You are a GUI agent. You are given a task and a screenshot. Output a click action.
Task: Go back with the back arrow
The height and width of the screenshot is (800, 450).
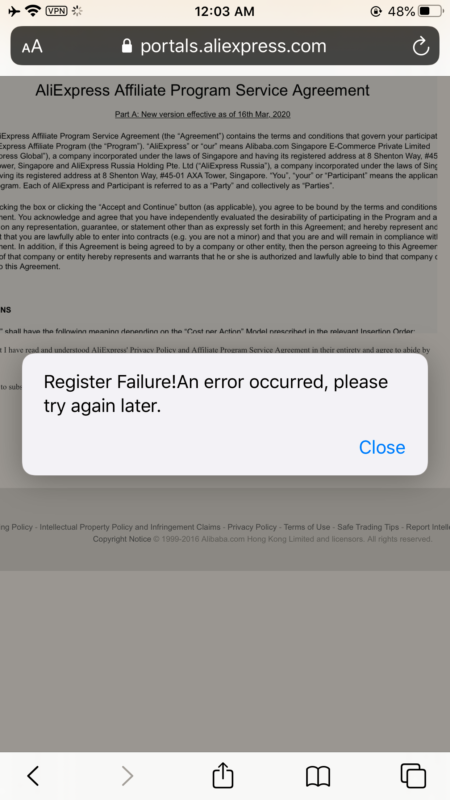click(33, 776)
